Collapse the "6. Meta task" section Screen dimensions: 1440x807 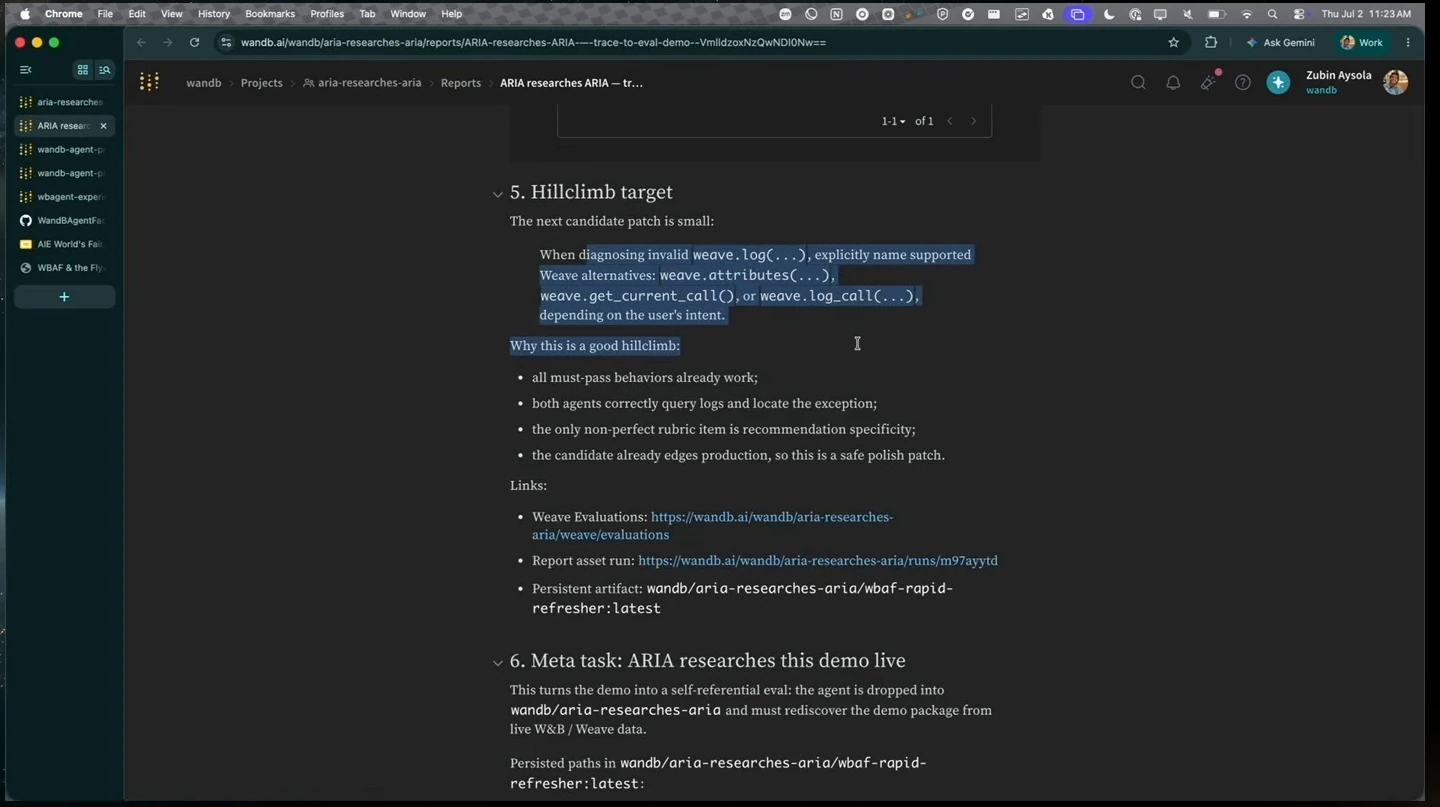click(x=497, y=662)
